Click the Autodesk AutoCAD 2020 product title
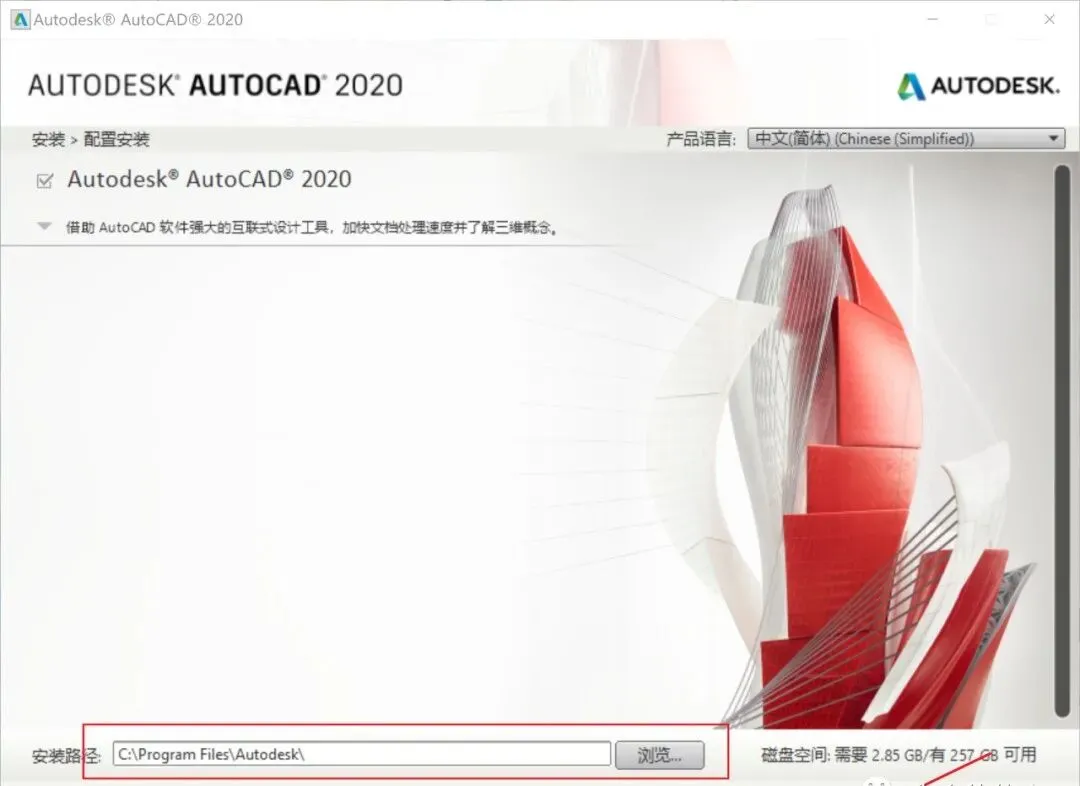Viewport: 1080px width, 786px height. pyautogui.click(x=209, y=179)
